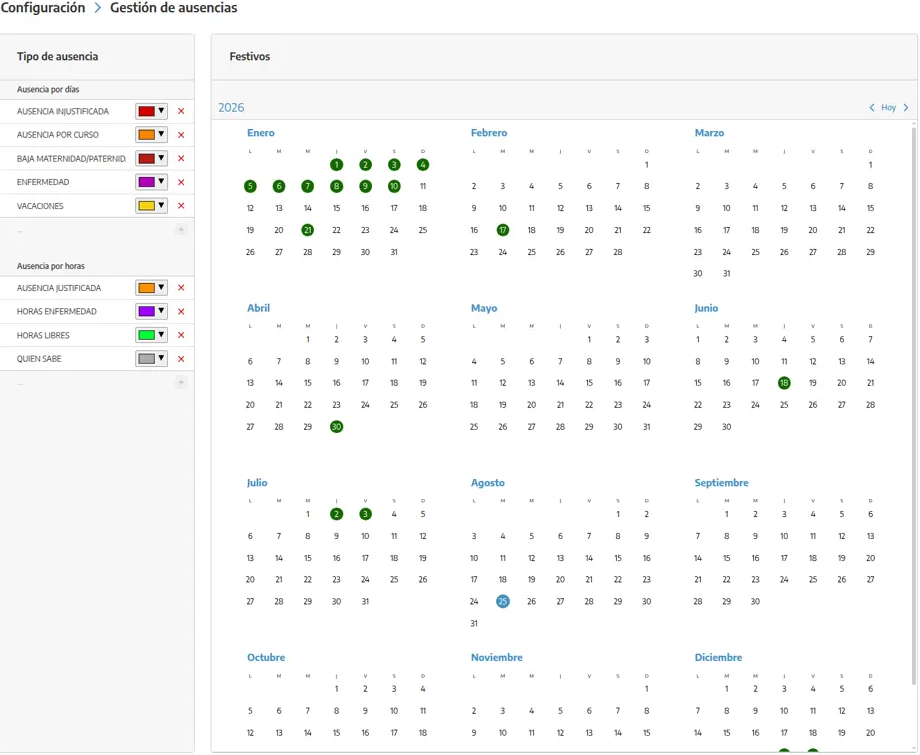
Task: Add new absence type under Ausencia por días
Action: point(181,230)
